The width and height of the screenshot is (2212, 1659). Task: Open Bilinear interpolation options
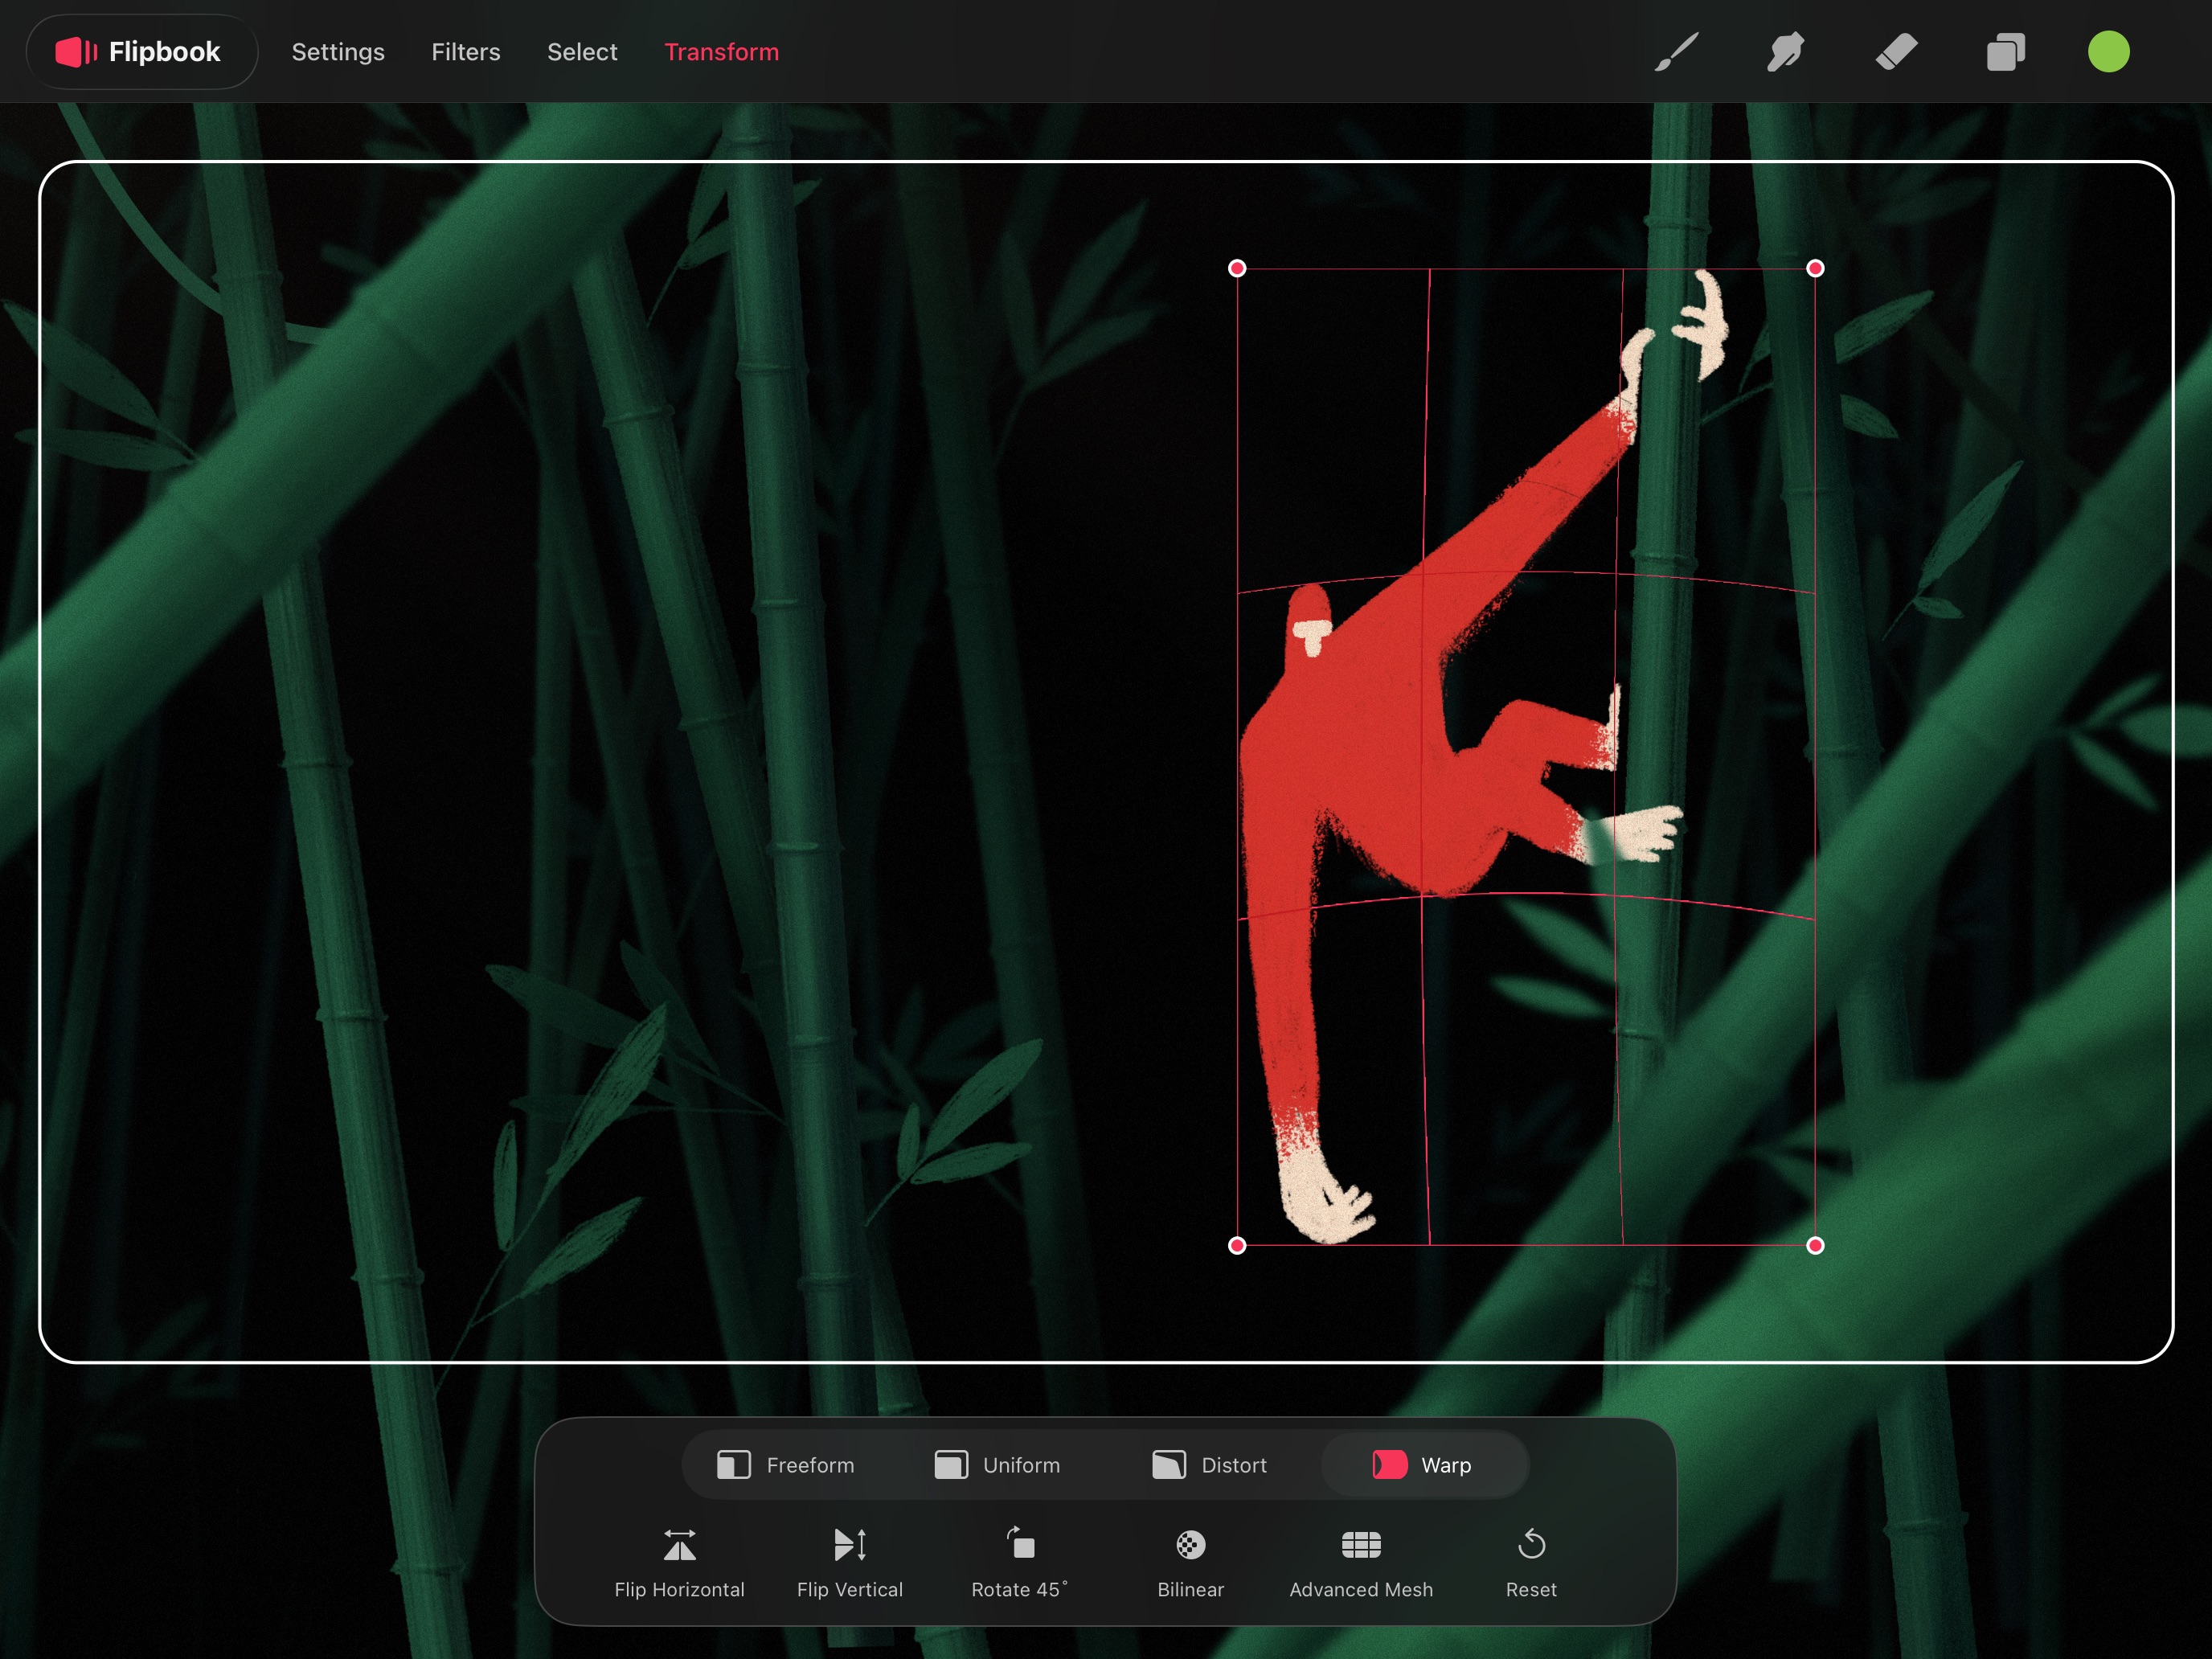click(x=1190, y=1545)
